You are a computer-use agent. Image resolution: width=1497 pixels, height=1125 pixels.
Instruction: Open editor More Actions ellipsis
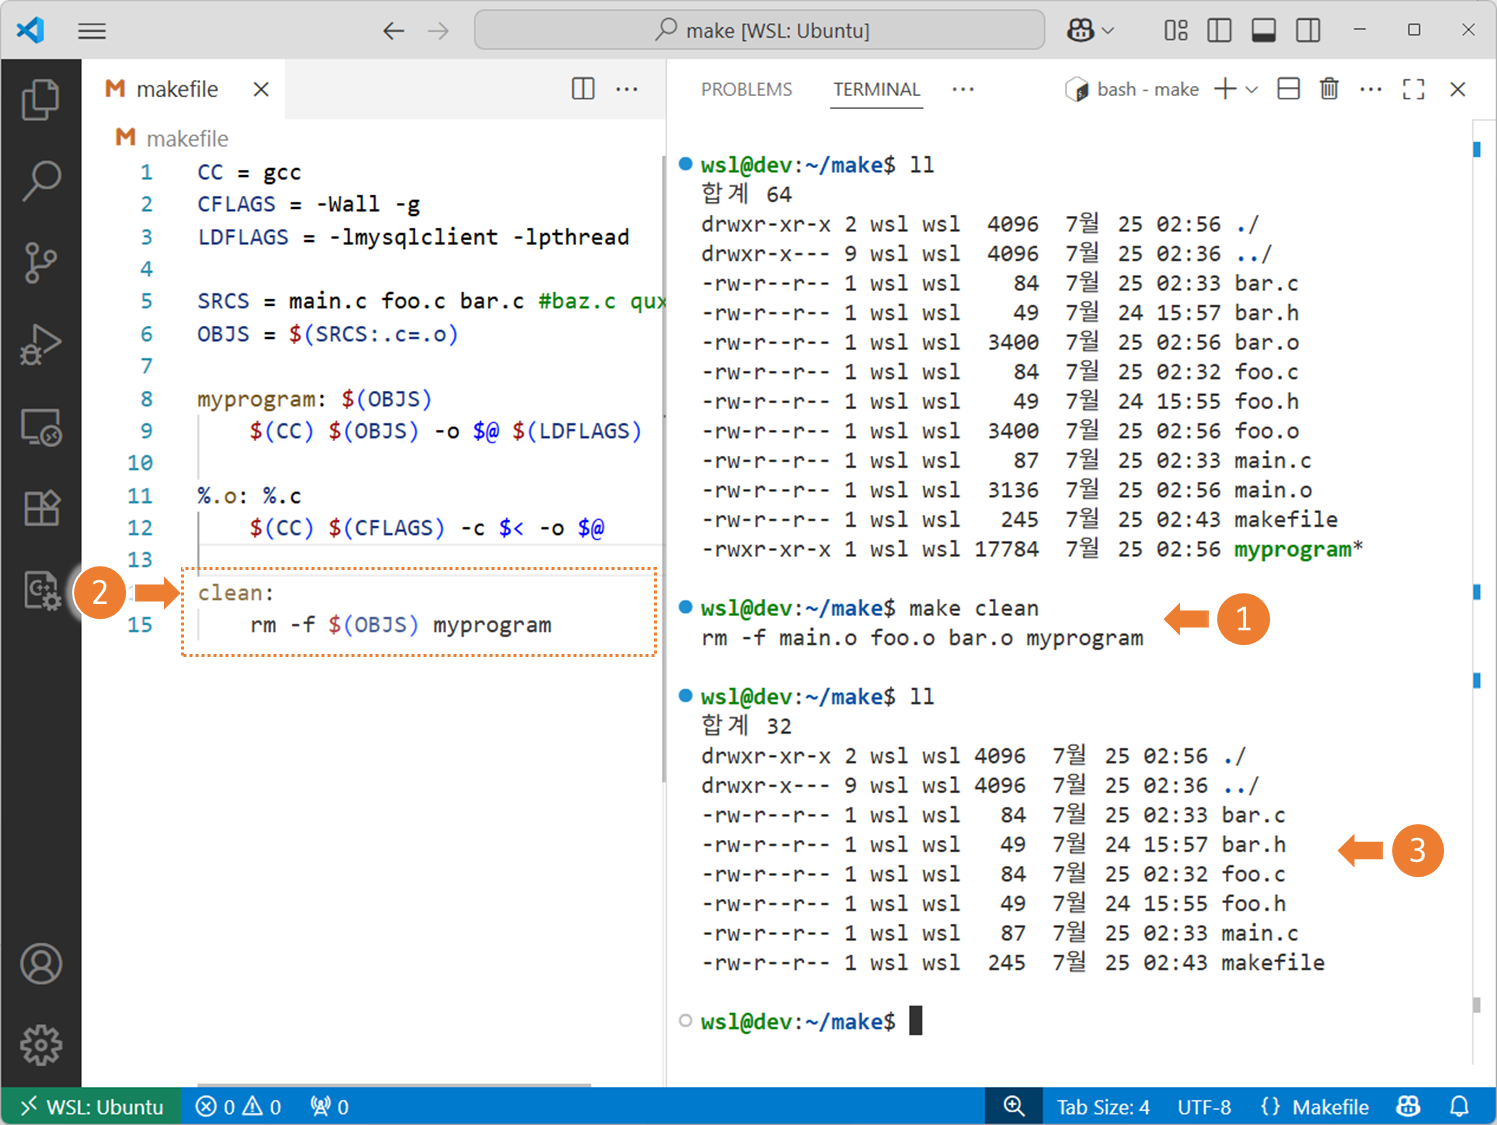click(x=627, y=89)
